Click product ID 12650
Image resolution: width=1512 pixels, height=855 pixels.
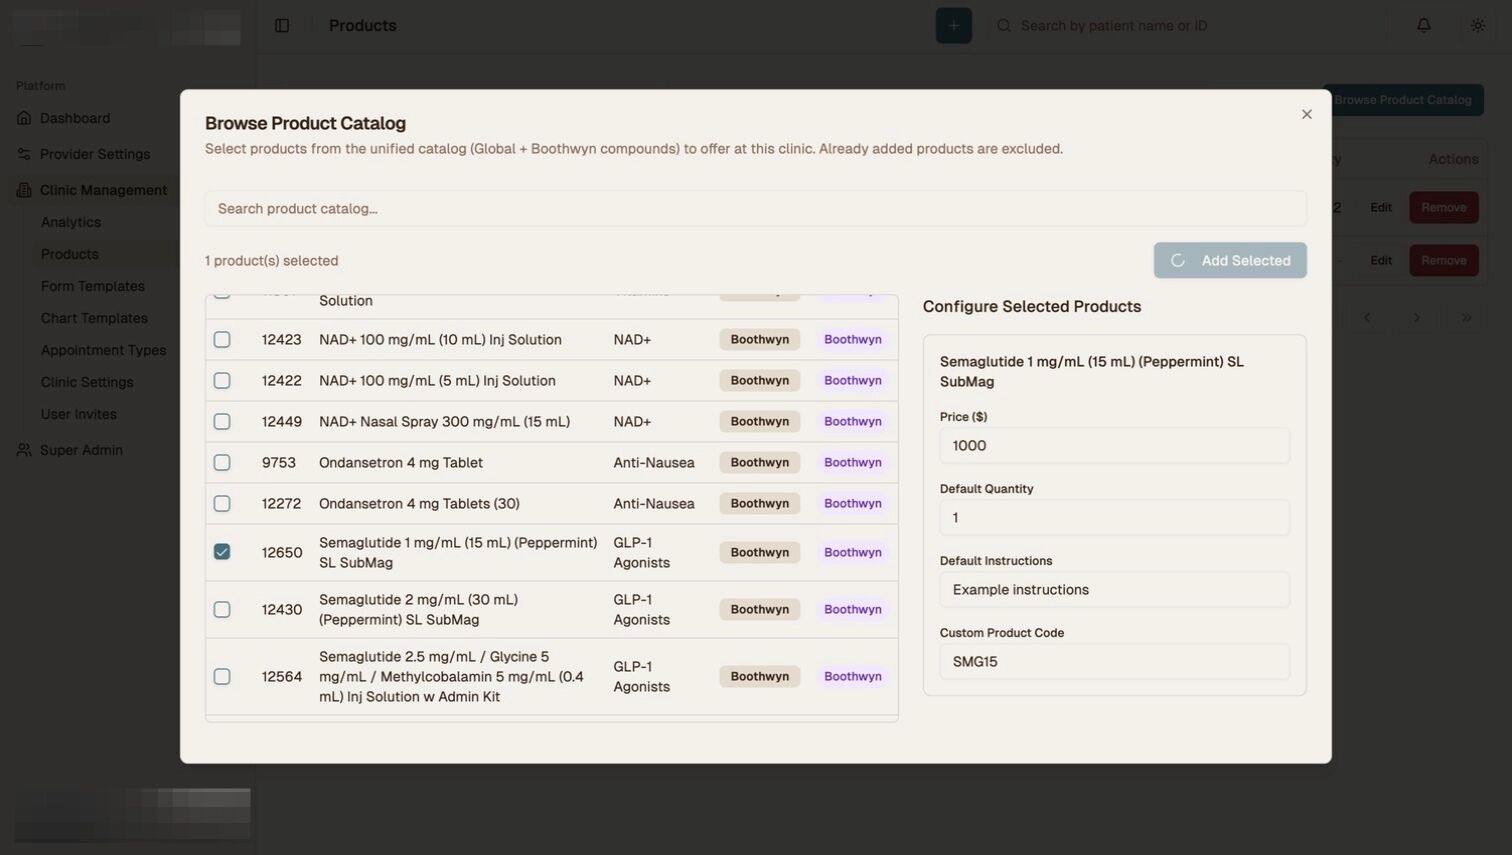282,553
